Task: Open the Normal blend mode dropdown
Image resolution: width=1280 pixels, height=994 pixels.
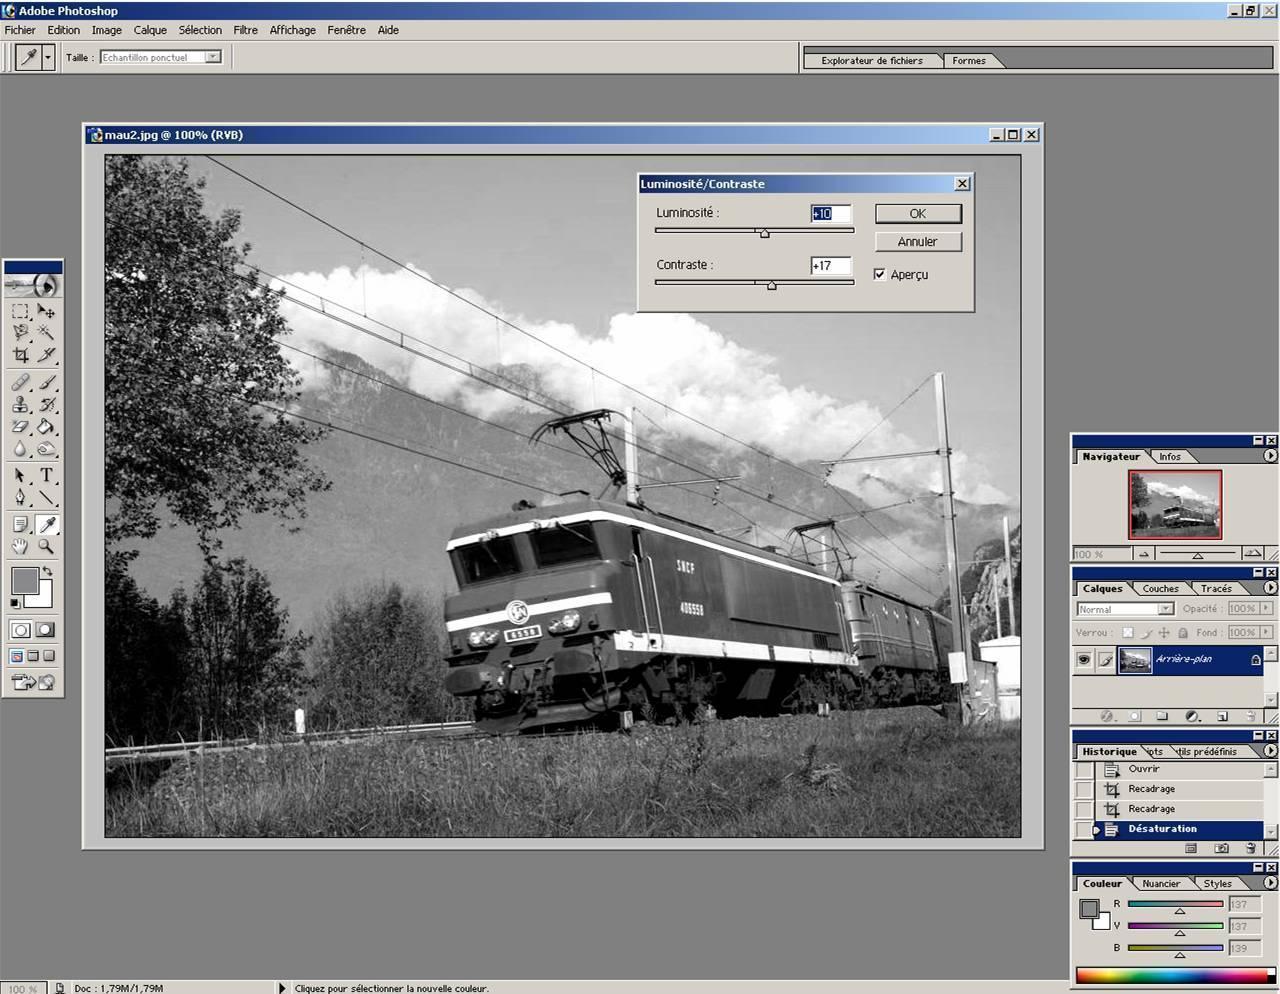Action: (1165, 609)
